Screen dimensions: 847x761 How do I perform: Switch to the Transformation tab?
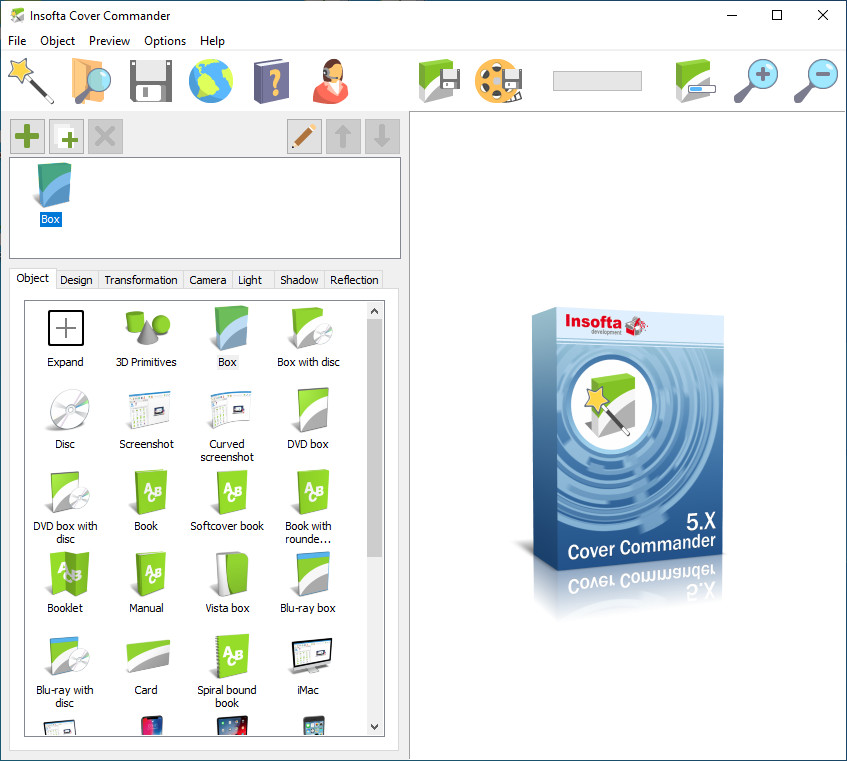141,280
